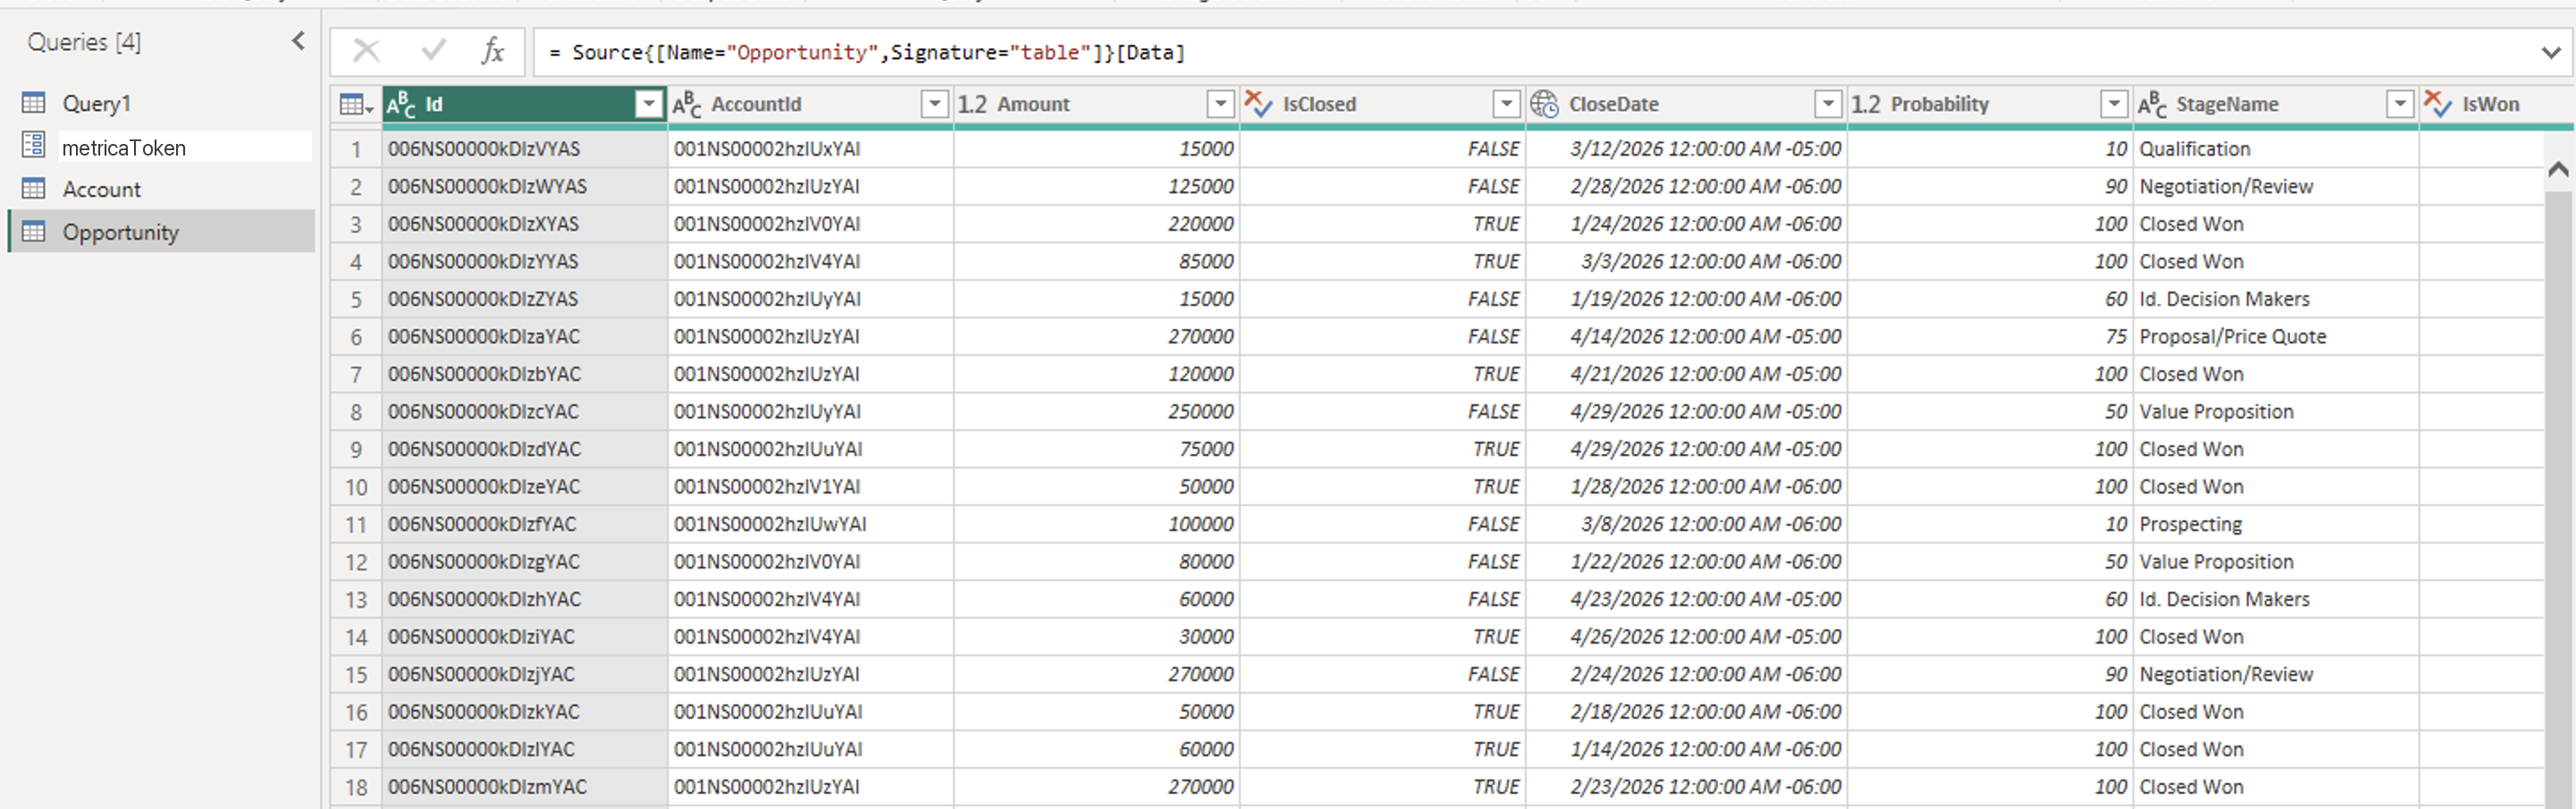Collapse the Queries pane chevron

298,41
